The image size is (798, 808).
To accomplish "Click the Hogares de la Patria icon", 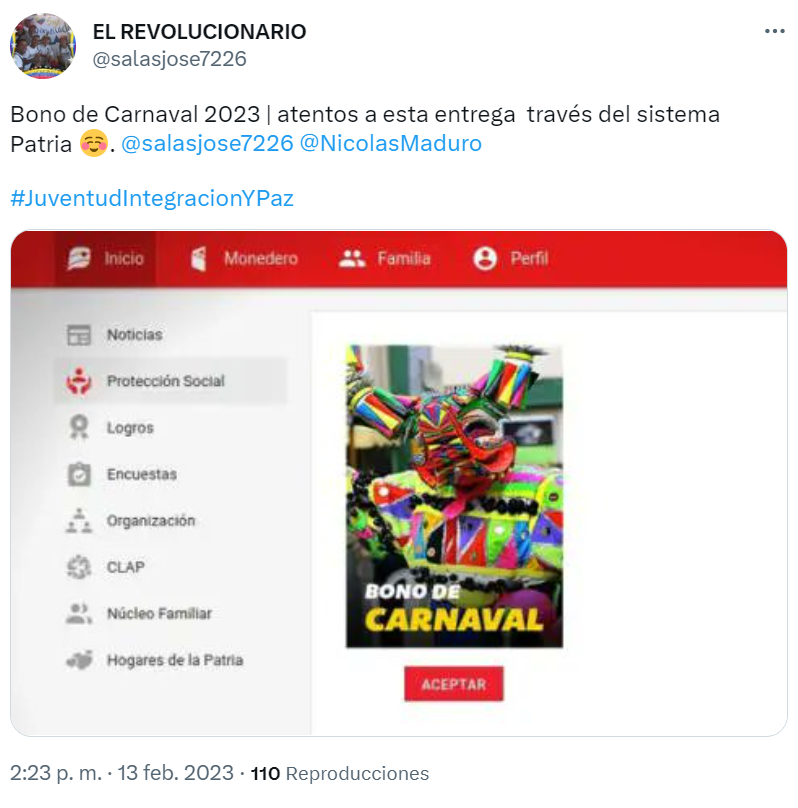I will point(79,660).
